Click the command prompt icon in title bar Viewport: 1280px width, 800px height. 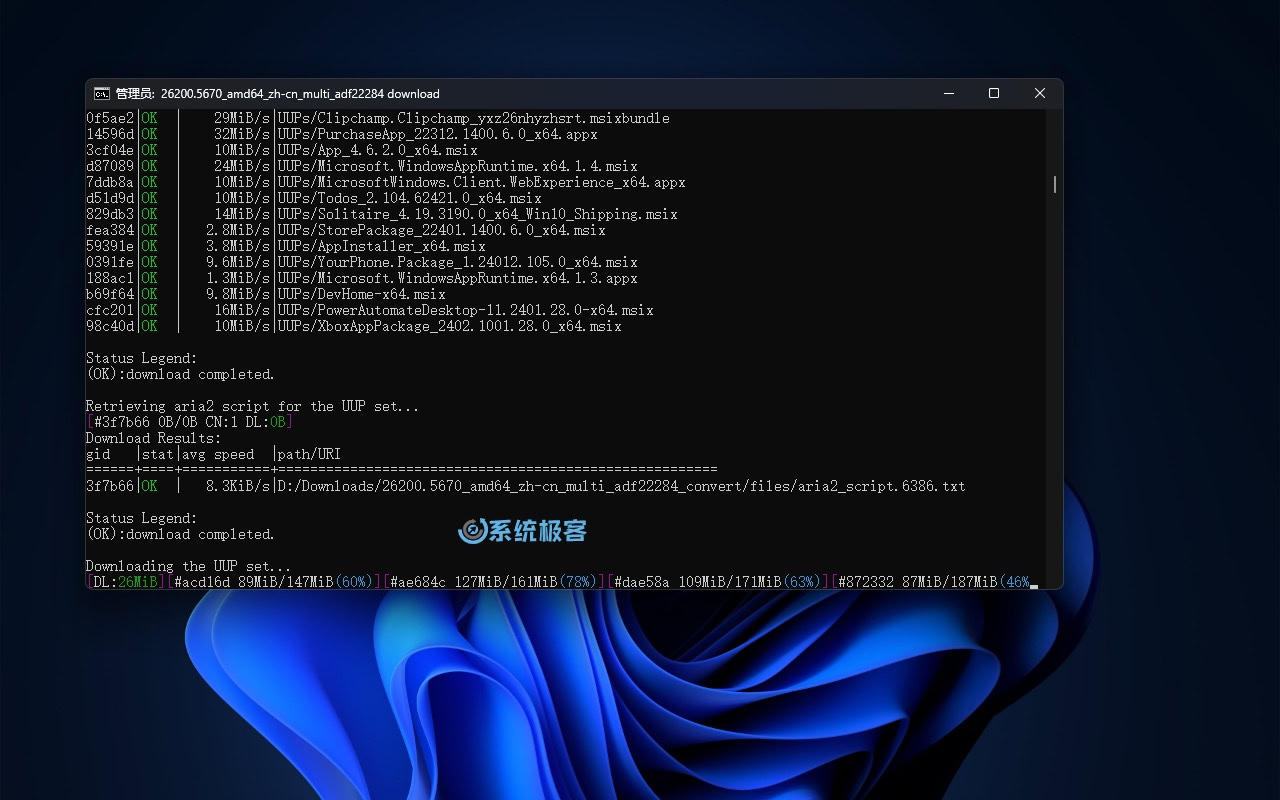click(102, 93)
